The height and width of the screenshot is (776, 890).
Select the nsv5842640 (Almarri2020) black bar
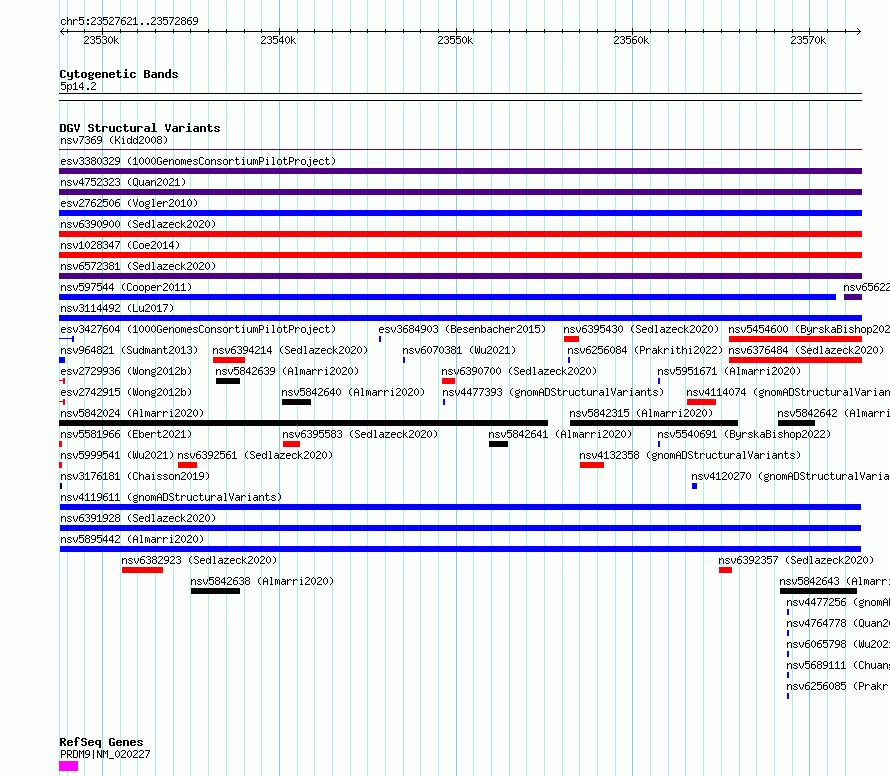pyautogui.click(x=296, y=402)
